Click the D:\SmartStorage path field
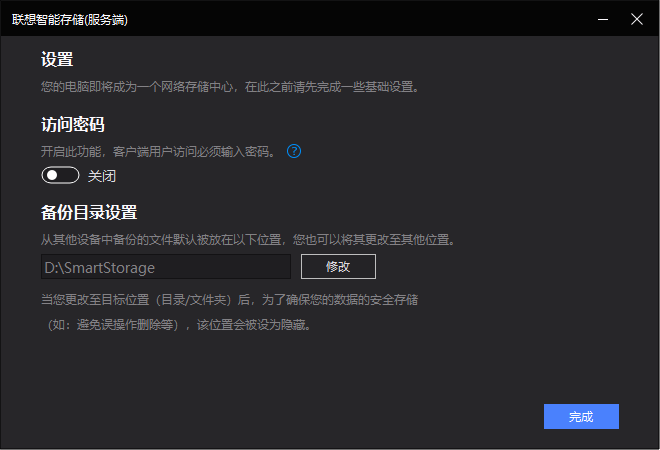 coord(166,266)
